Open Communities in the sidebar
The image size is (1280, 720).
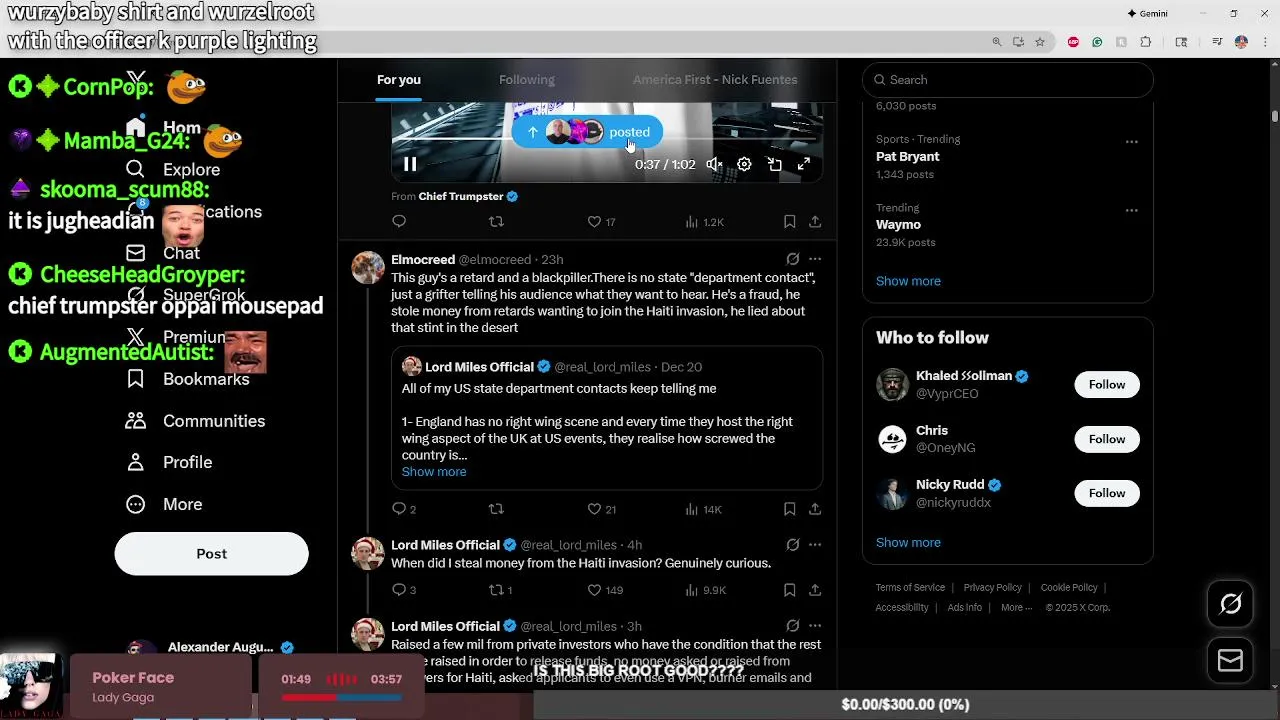tap(195, 421)
